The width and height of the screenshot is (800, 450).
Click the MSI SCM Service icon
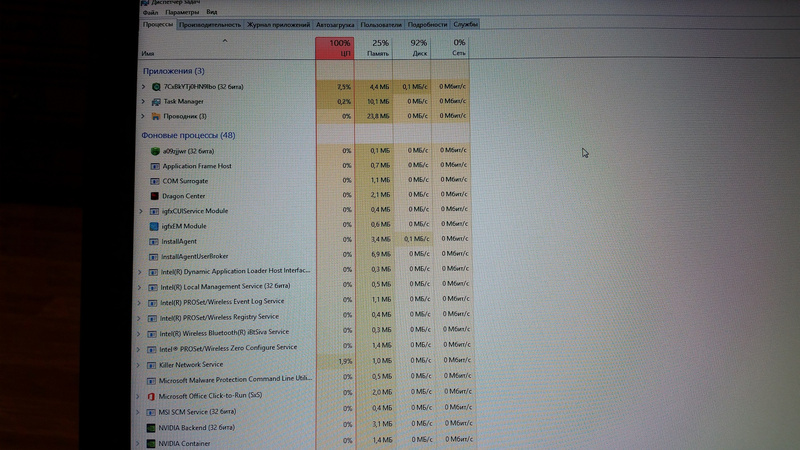click(x=151, y=412)
